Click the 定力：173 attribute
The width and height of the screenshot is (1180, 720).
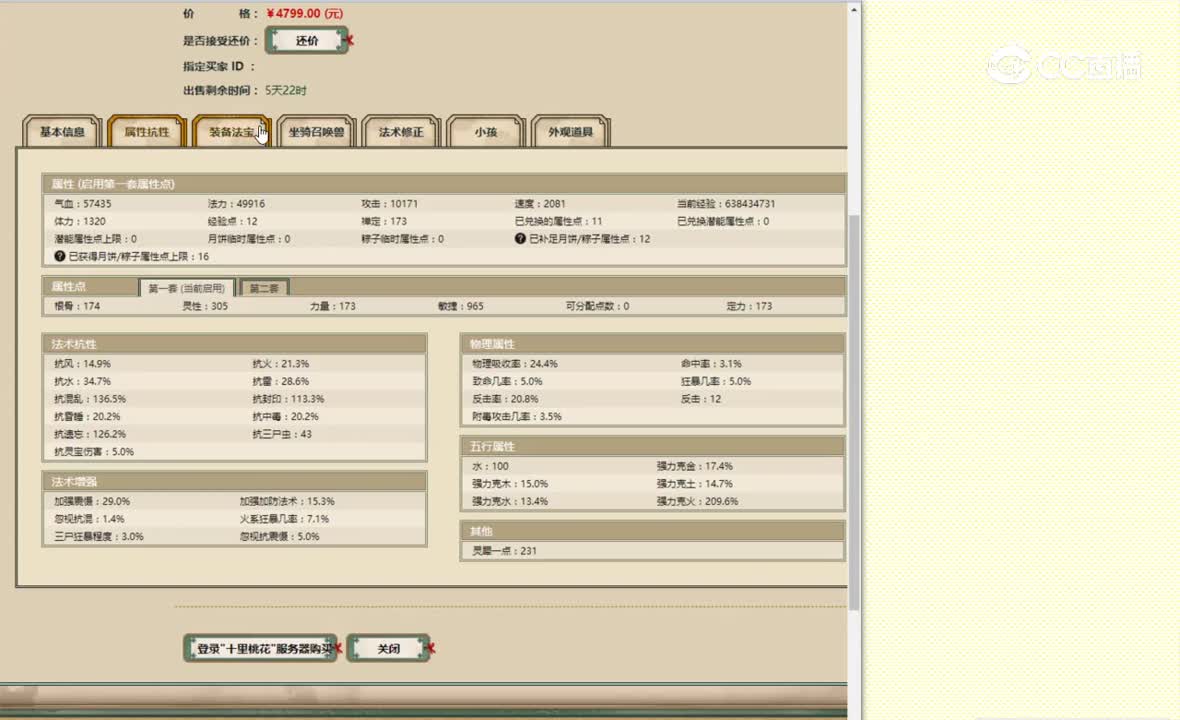[750, 306]
